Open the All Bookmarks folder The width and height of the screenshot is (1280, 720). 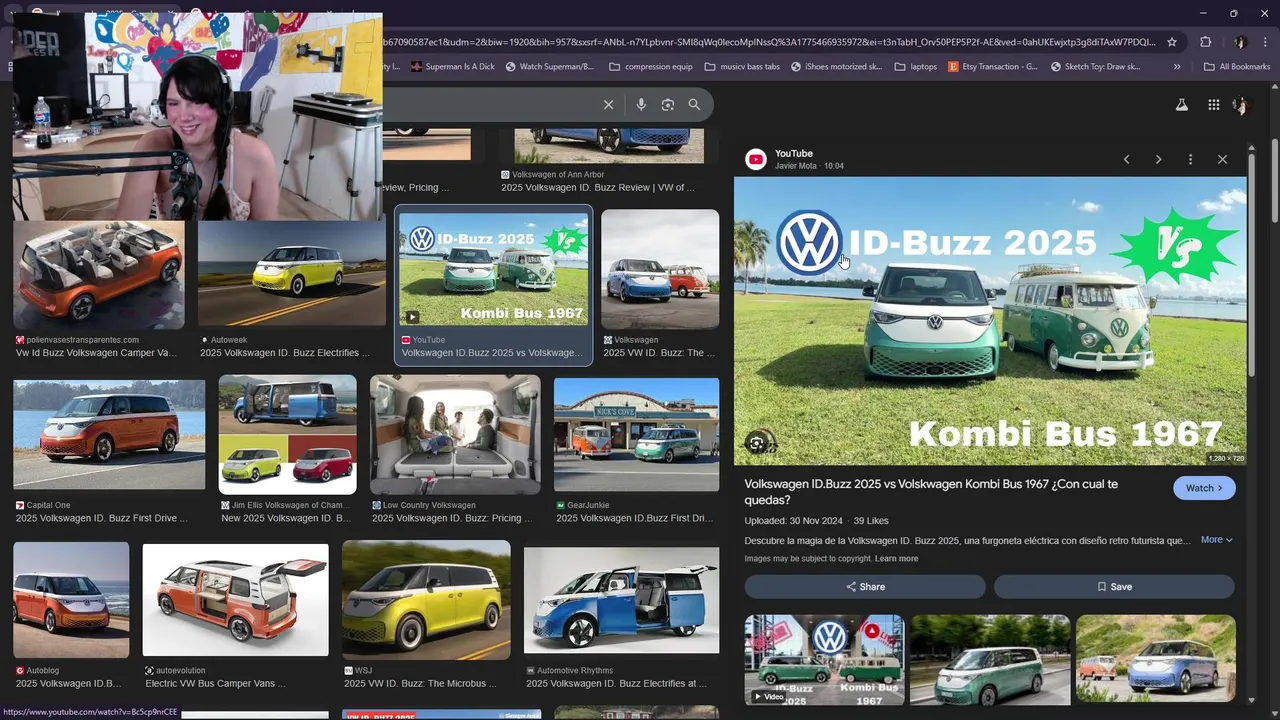pos(1237,67)
